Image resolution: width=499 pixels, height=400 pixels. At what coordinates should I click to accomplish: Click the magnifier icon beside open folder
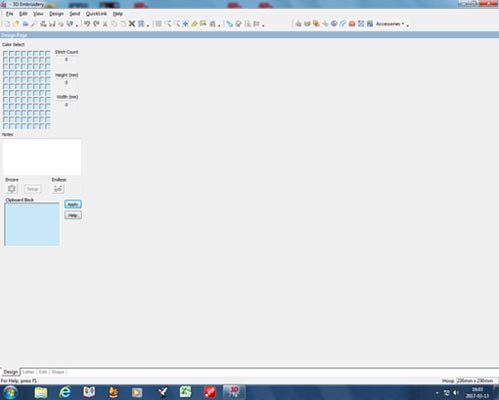tap(34, 24)
